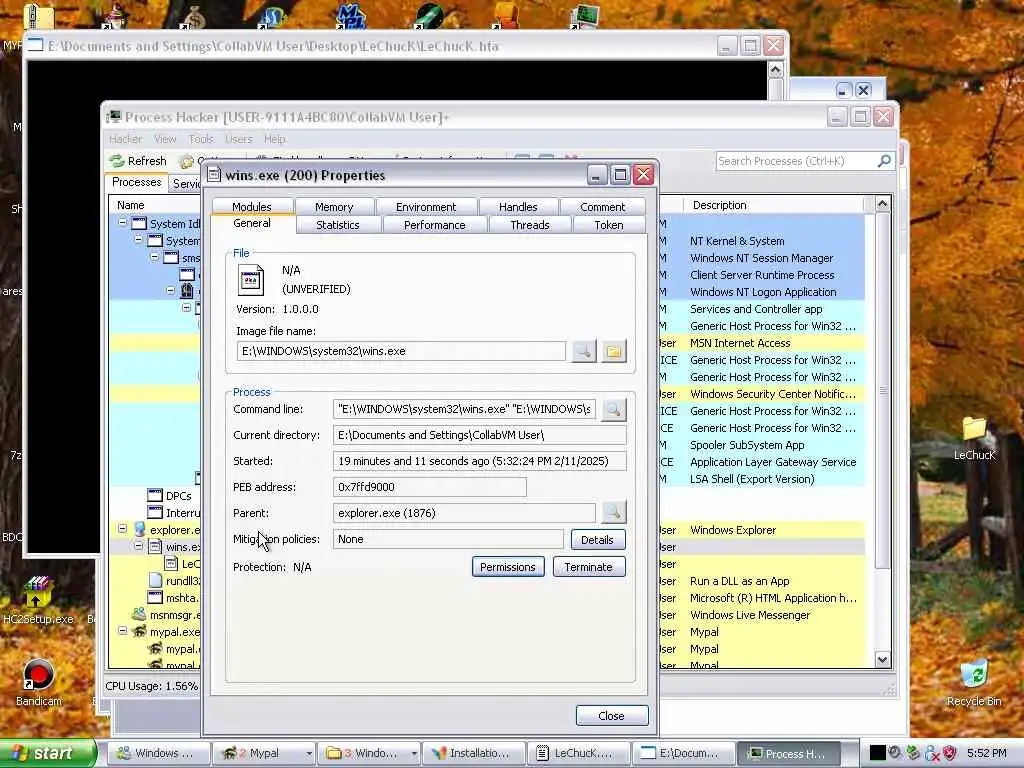Click the mypal.exe parent process icon
Screen dimensions: 1024x768
tap(139, 632)
